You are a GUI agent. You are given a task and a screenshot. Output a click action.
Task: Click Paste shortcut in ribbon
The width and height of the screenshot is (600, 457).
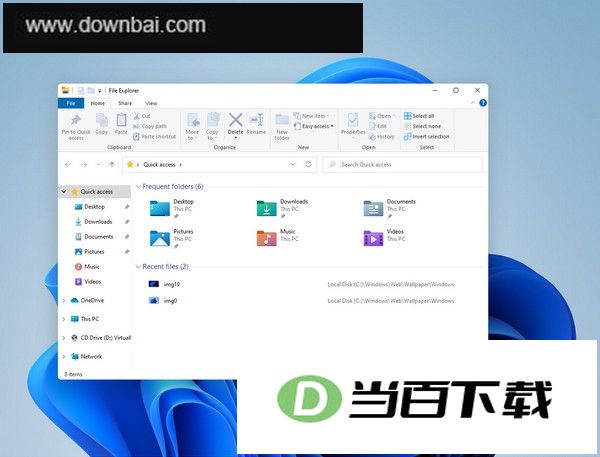[x=155, y=137]
